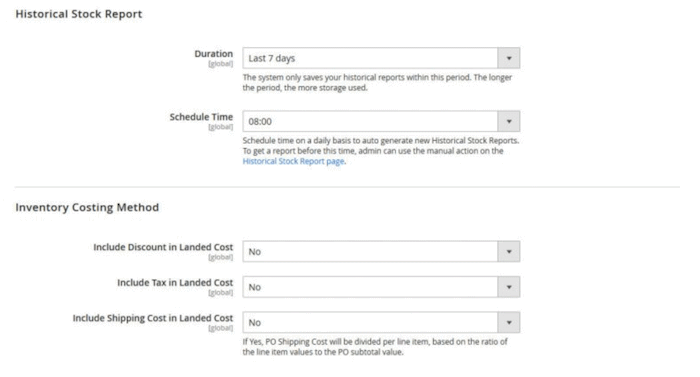The image size is (700, 377).
Task: Click the arrow button on Duration select
Action: click(x=509, y=58)
